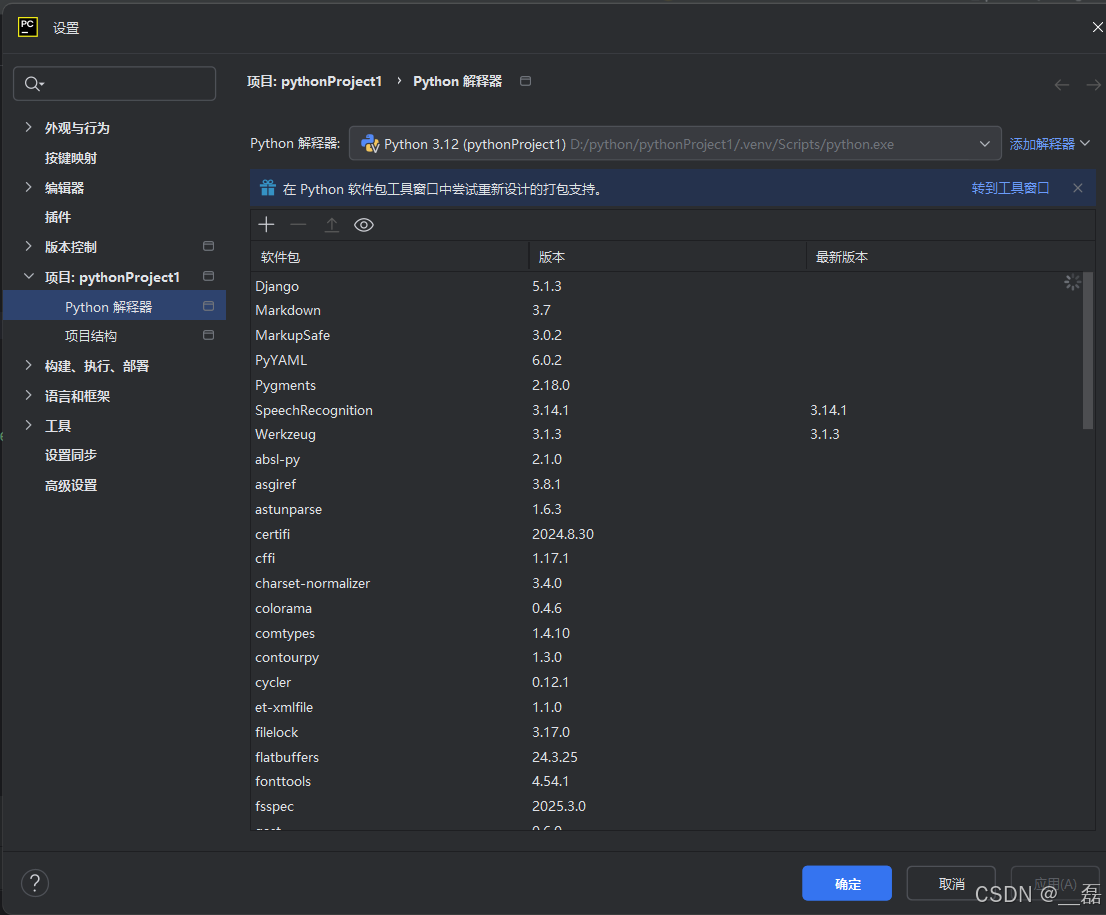Toggle the show early releases eye icon
1106x915 pixels.
point(364,225)
